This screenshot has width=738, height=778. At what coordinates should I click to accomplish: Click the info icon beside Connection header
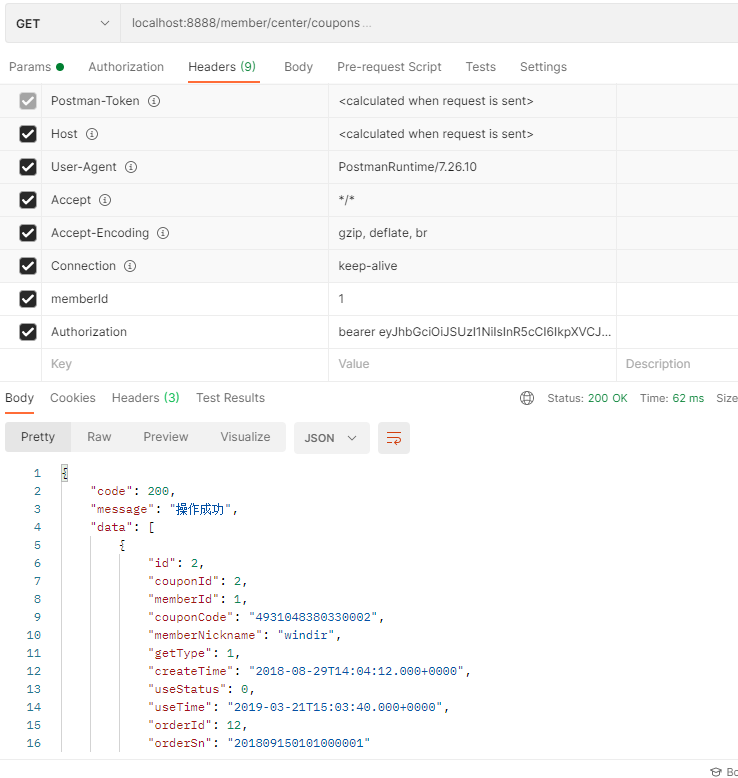tap(130, 266)
